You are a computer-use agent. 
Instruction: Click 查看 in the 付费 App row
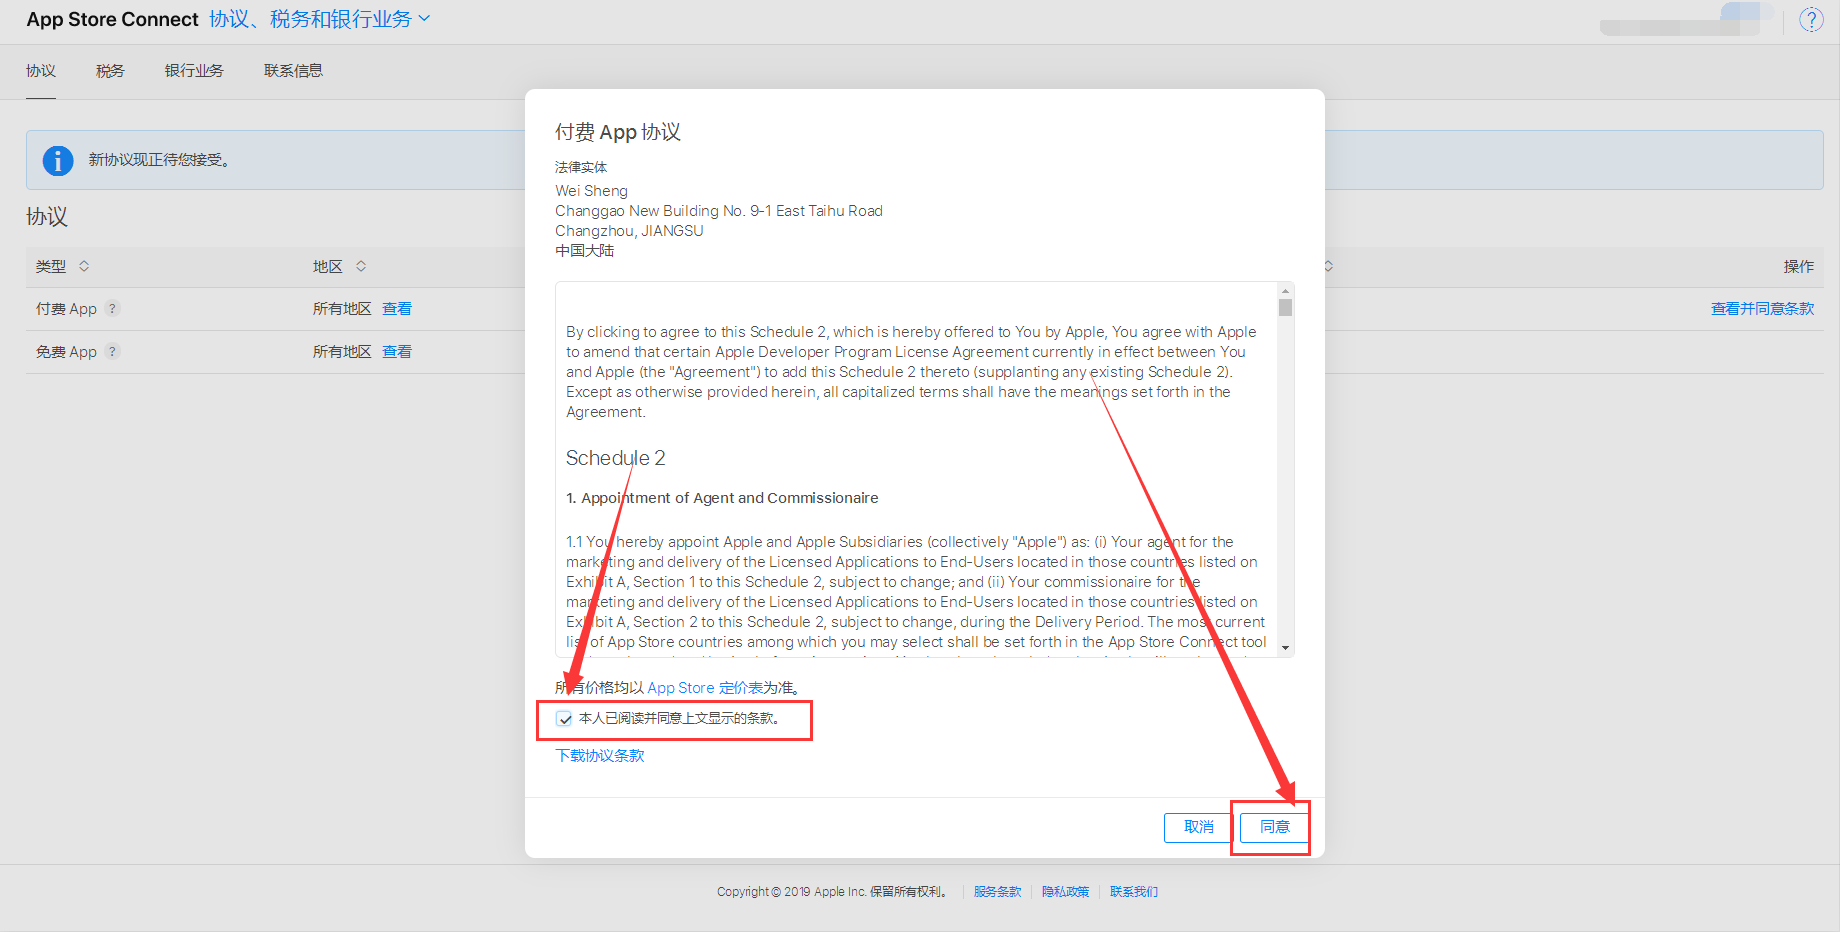(x=397, y=309)
